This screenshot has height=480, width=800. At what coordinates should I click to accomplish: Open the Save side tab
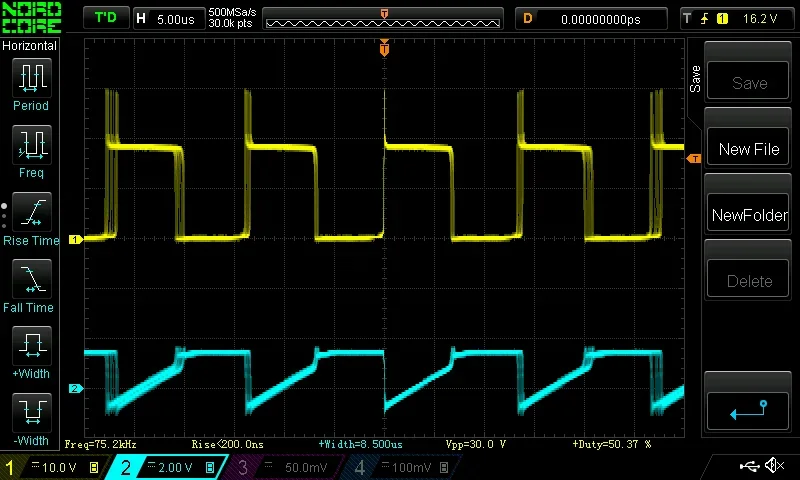pyautogui.click(x=695, y=79)
